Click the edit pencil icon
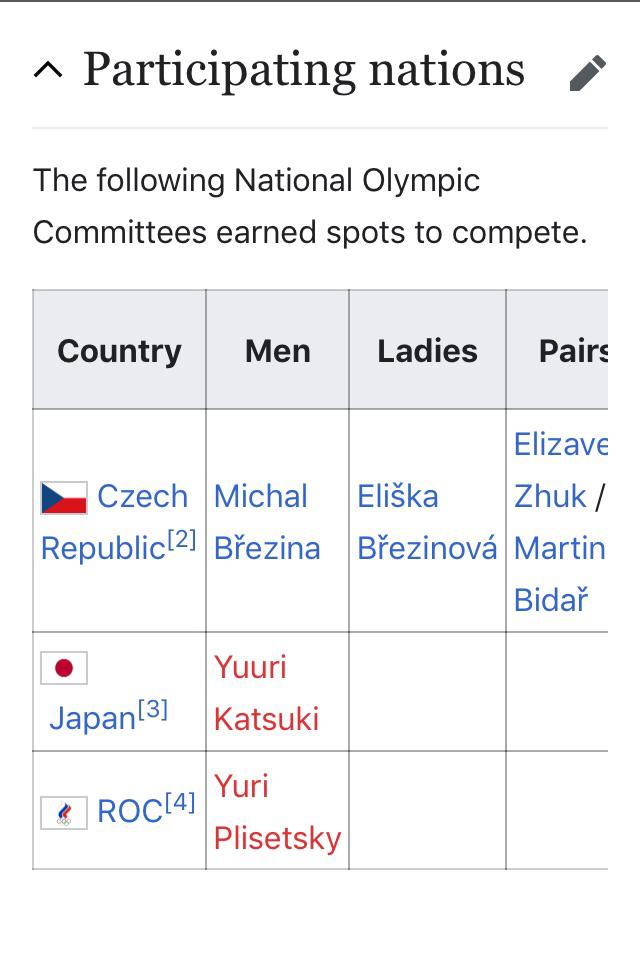This screenshot has height=962, width=640. [x=590, y=70]
